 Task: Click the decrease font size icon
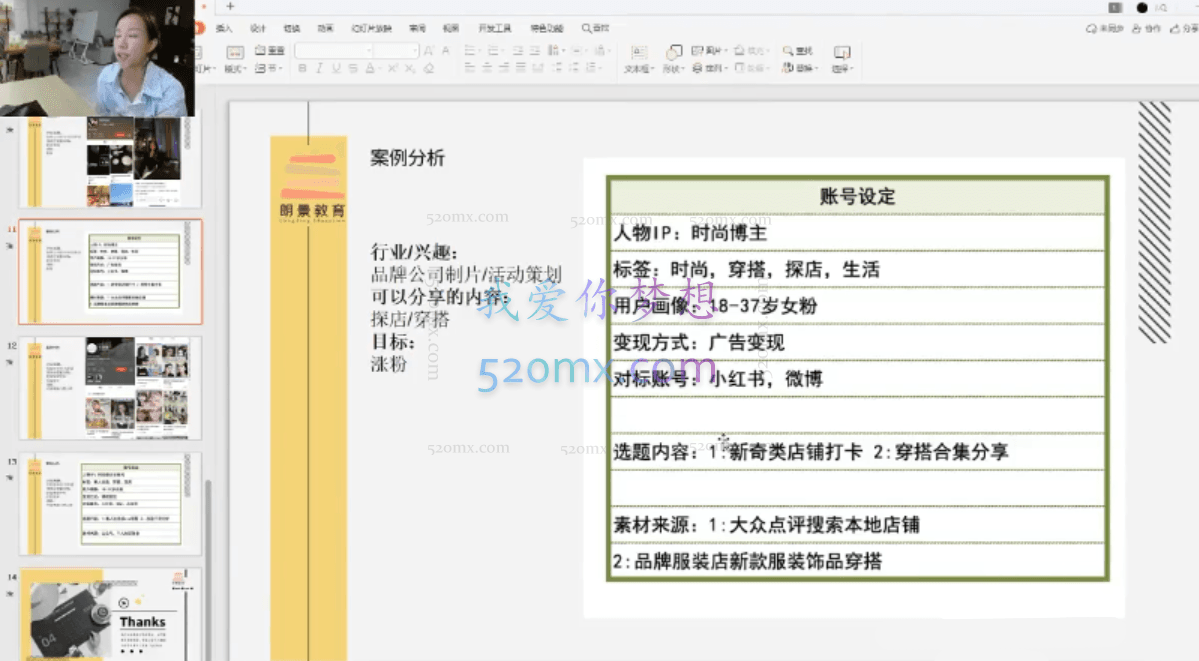pos(445,51)
